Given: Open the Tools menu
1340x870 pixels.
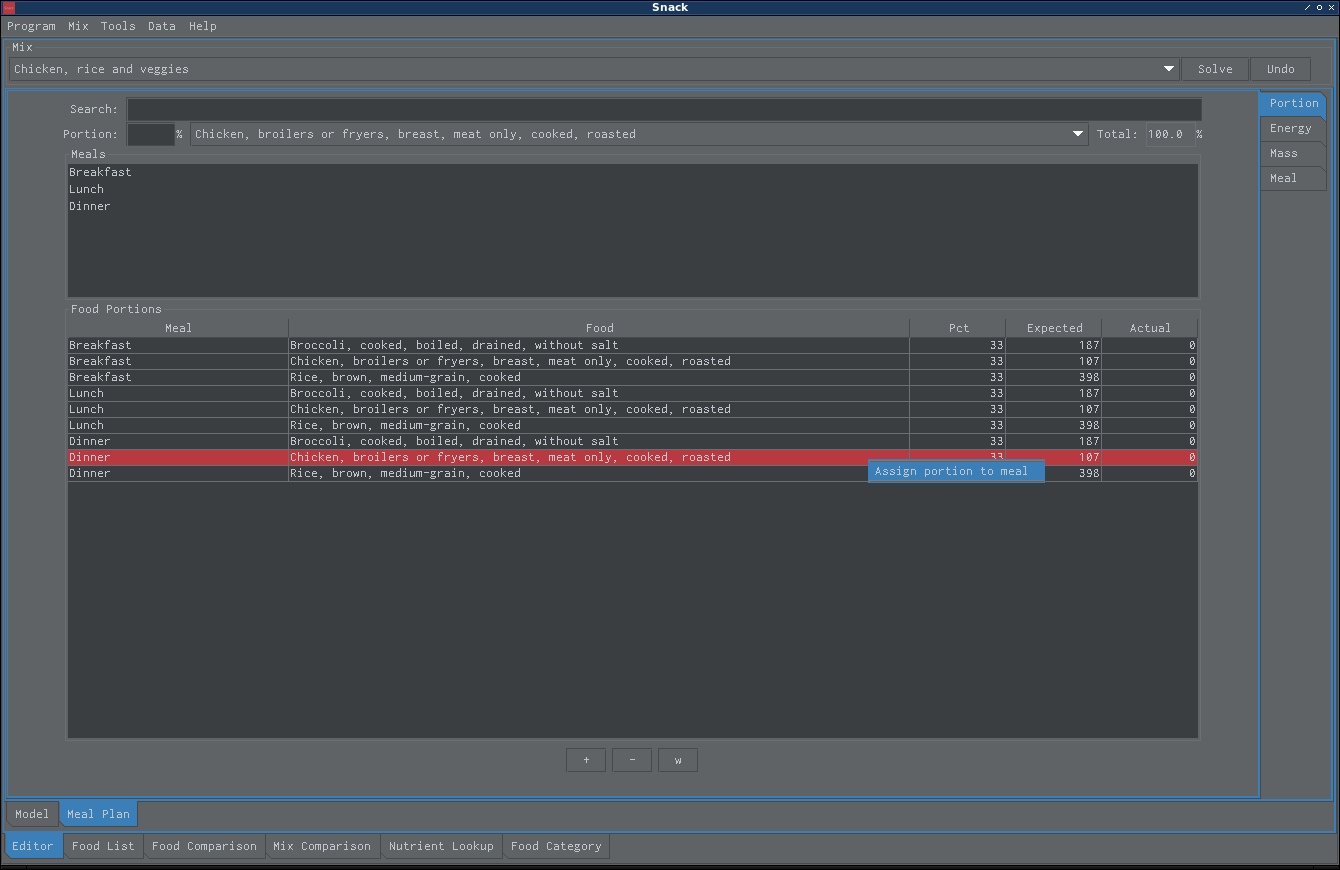Looking at the screenshot, I should click(118, 26).
